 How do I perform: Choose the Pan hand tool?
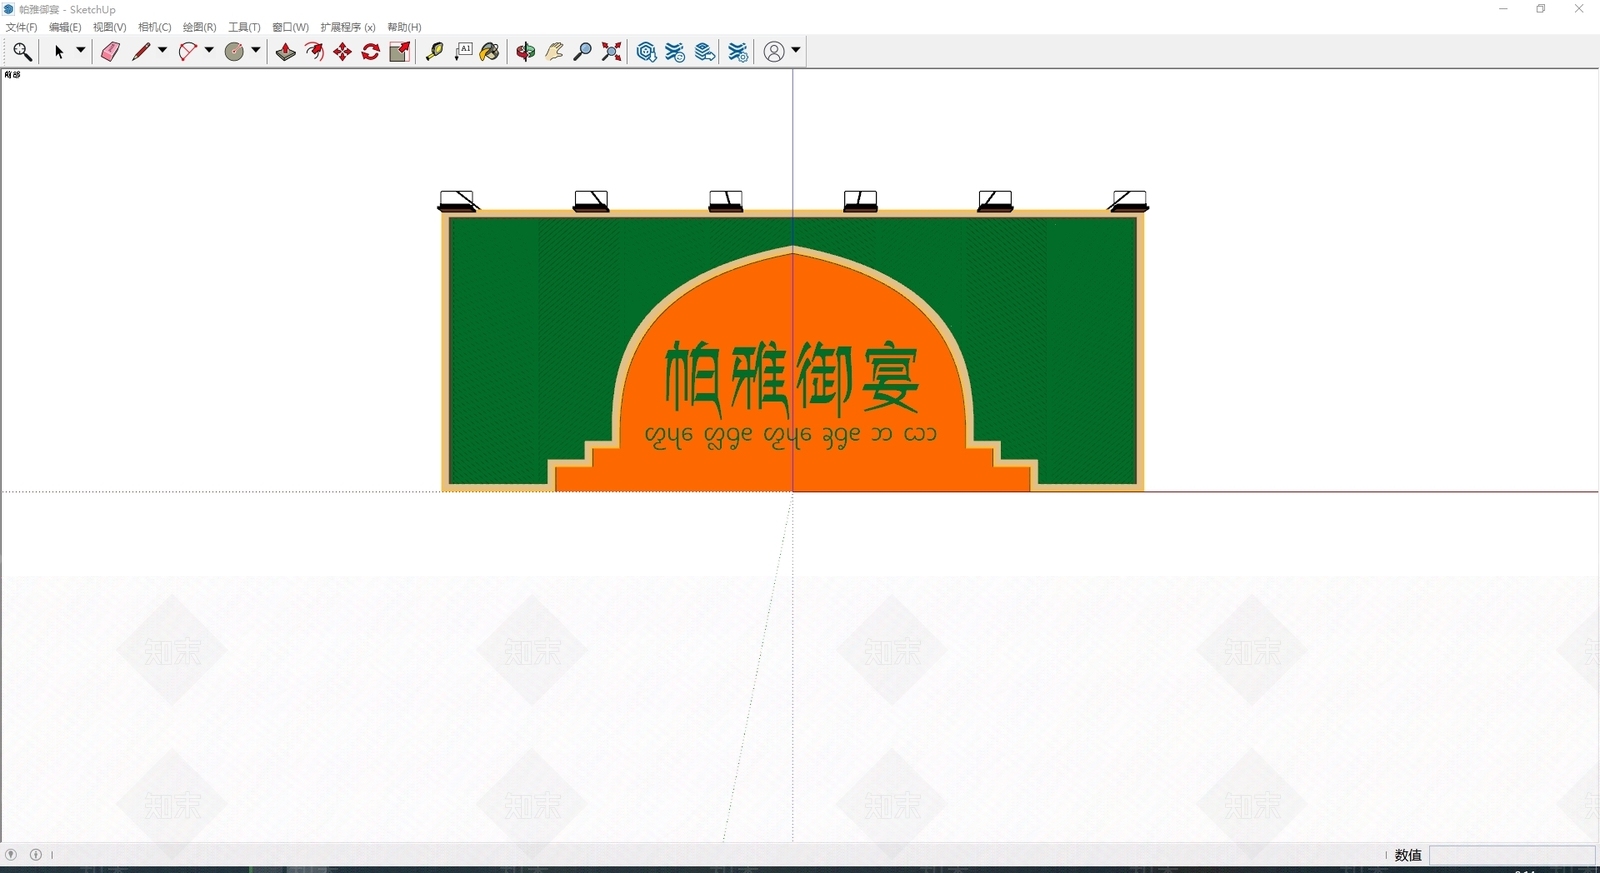point(555,52)
